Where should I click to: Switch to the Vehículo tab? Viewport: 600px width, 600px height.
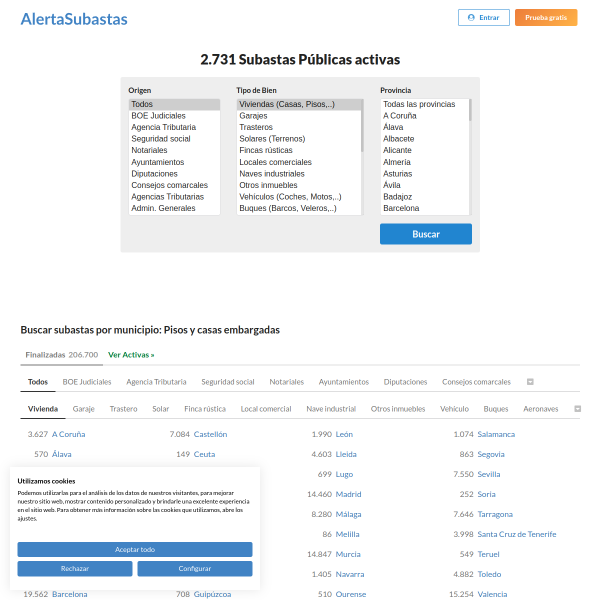pos(454,409)
